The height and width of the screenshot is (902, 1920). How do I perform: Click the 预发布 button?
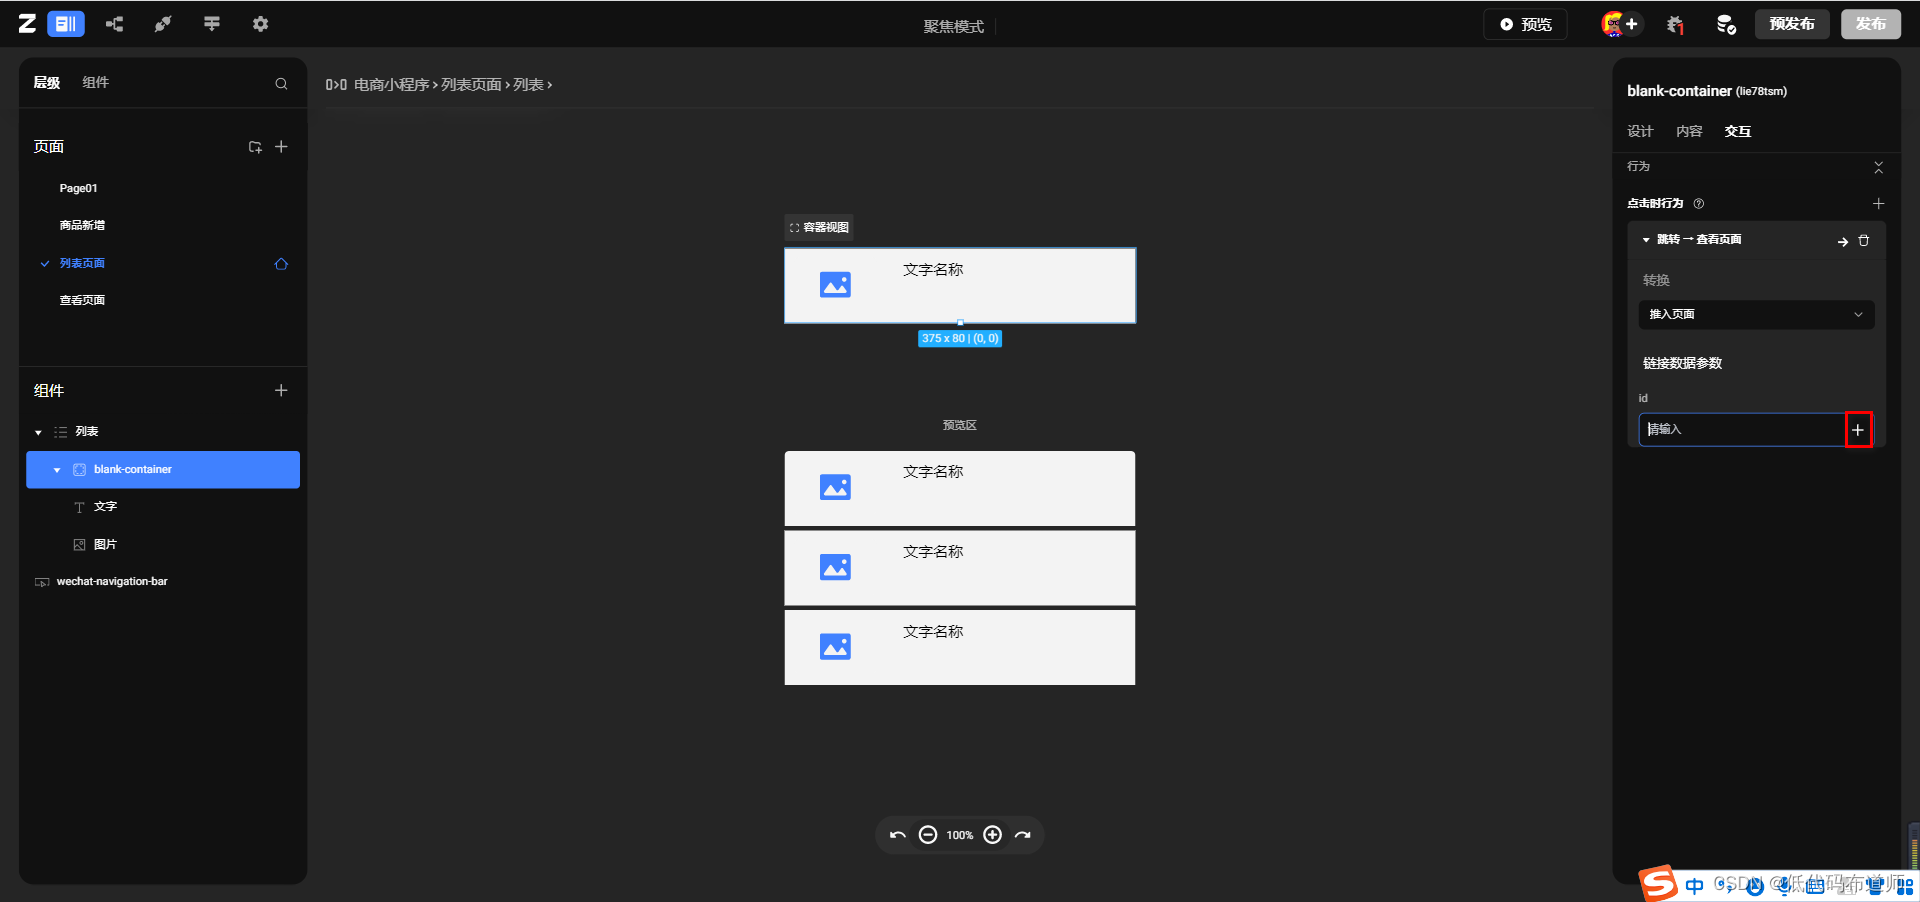click(1791, 24)
